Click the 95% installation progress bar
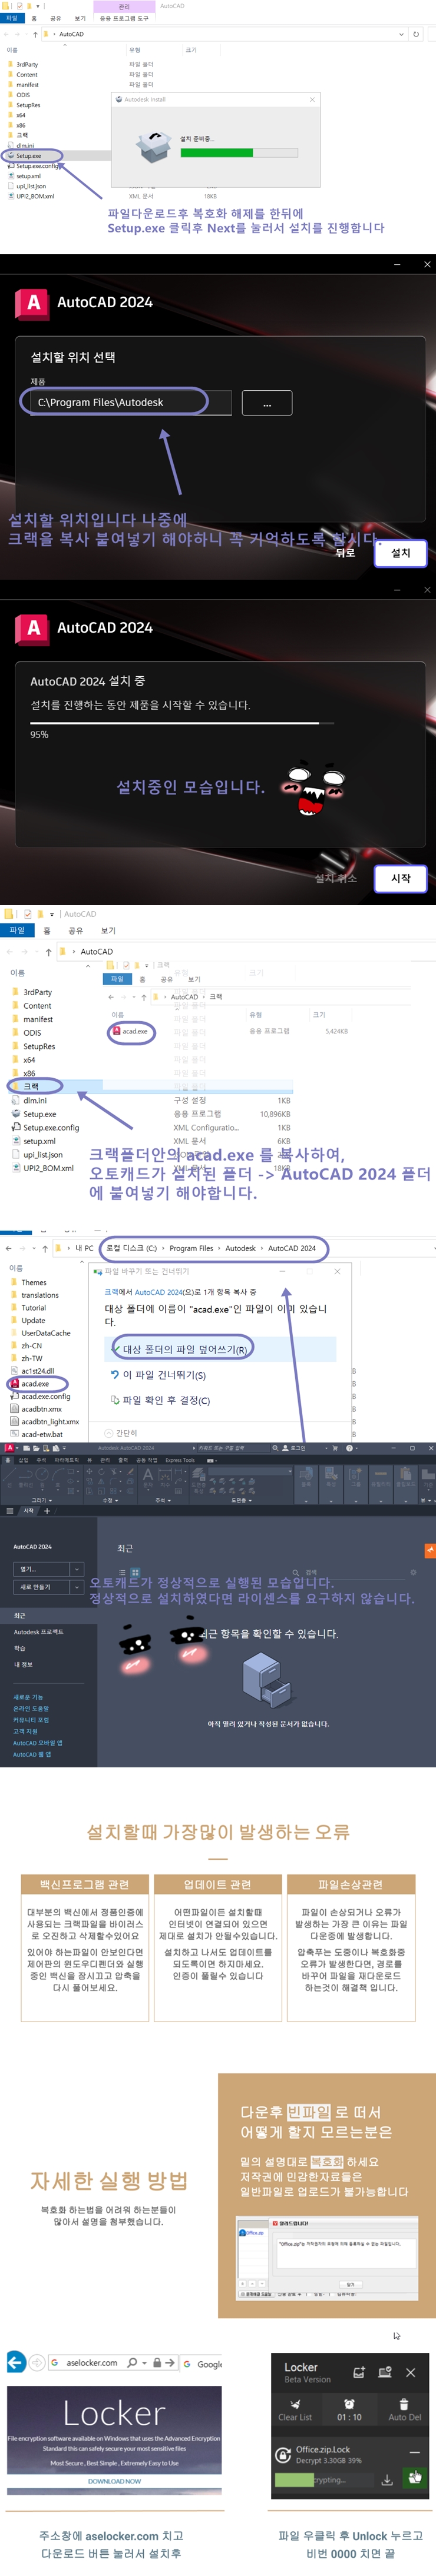The width and height of the screenshot is (436, 2576). point(182,722)
